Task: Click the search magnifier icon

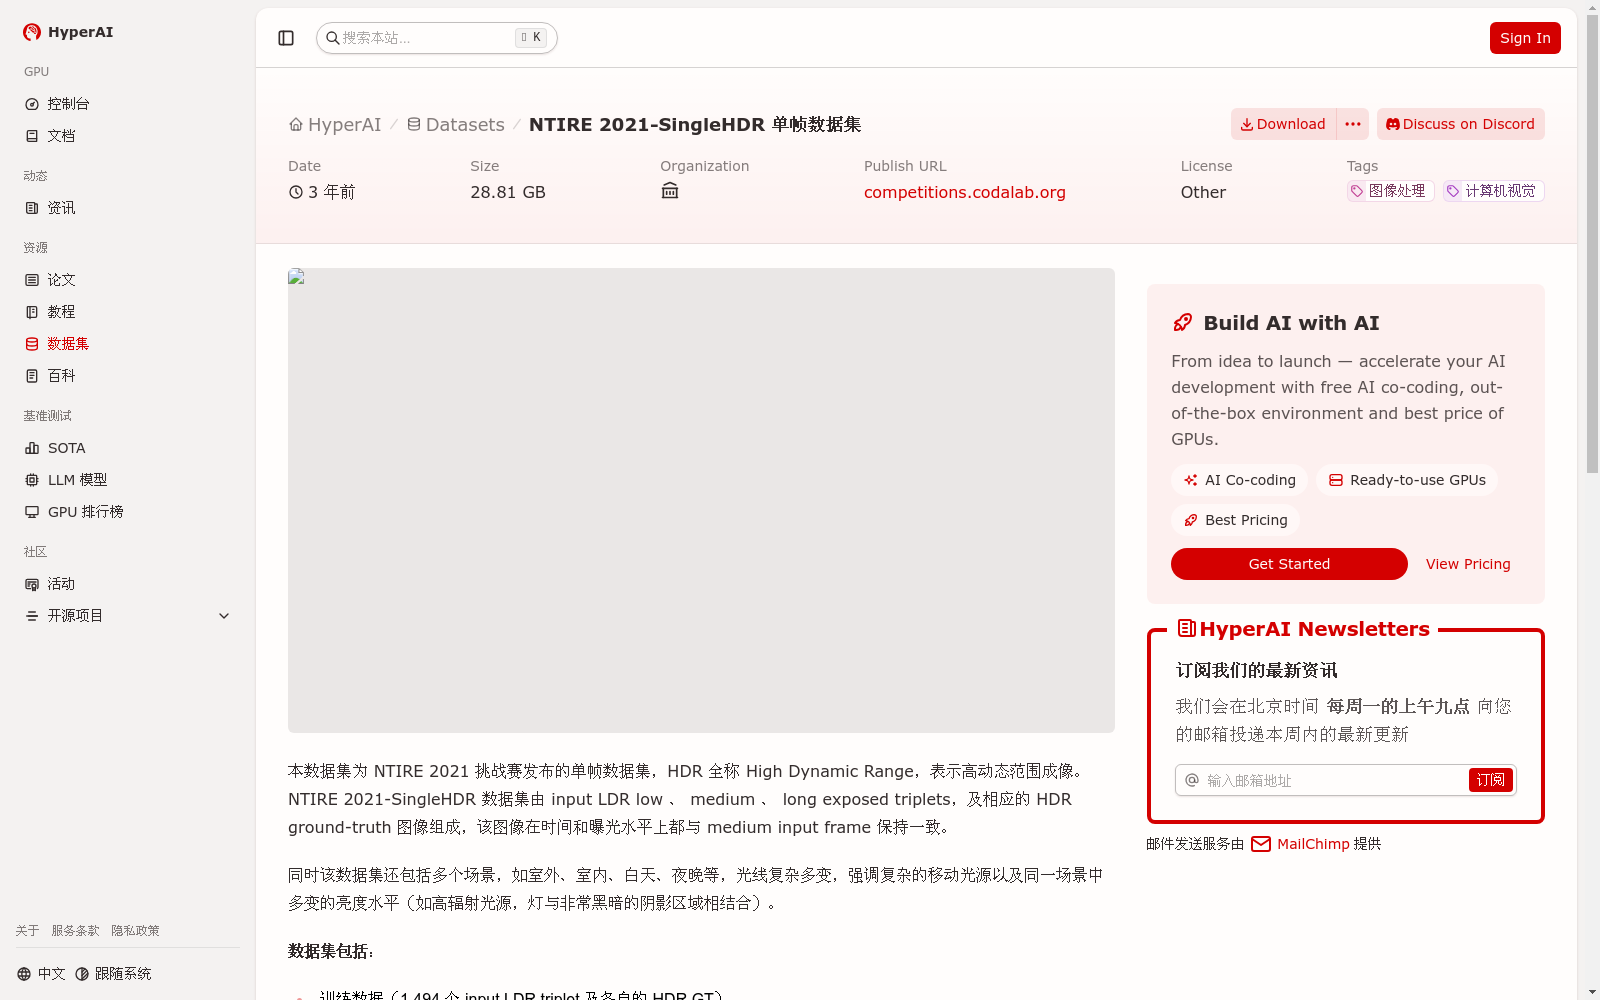Action: click(333, 38)
